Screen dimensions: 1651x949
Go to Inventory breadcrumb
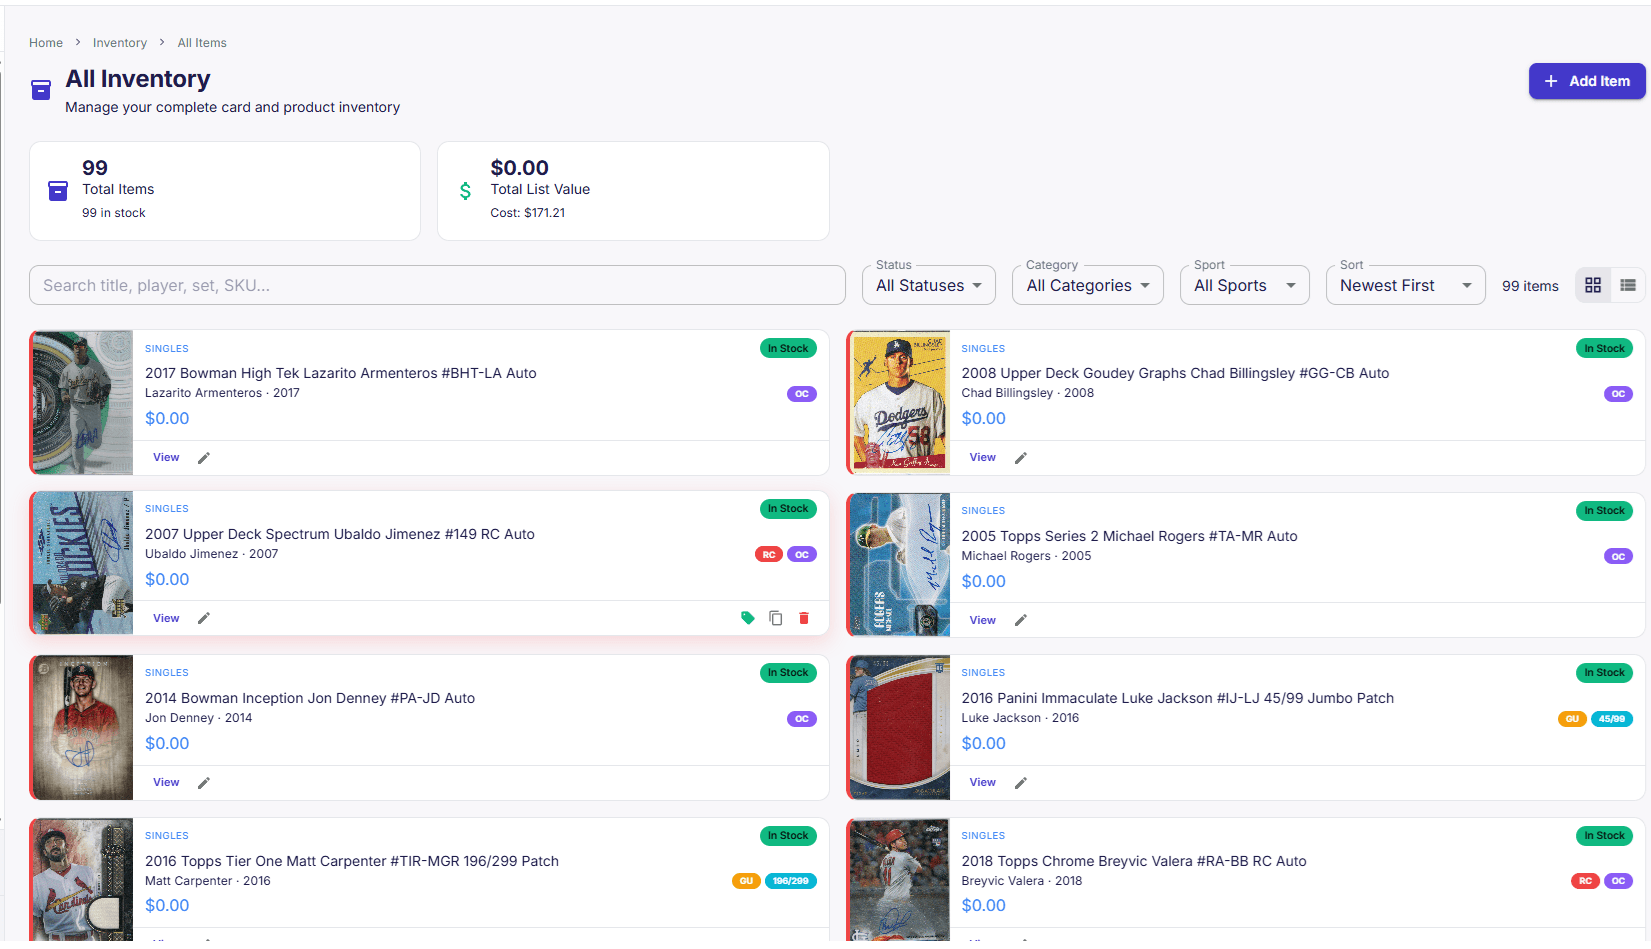(120, 43)
